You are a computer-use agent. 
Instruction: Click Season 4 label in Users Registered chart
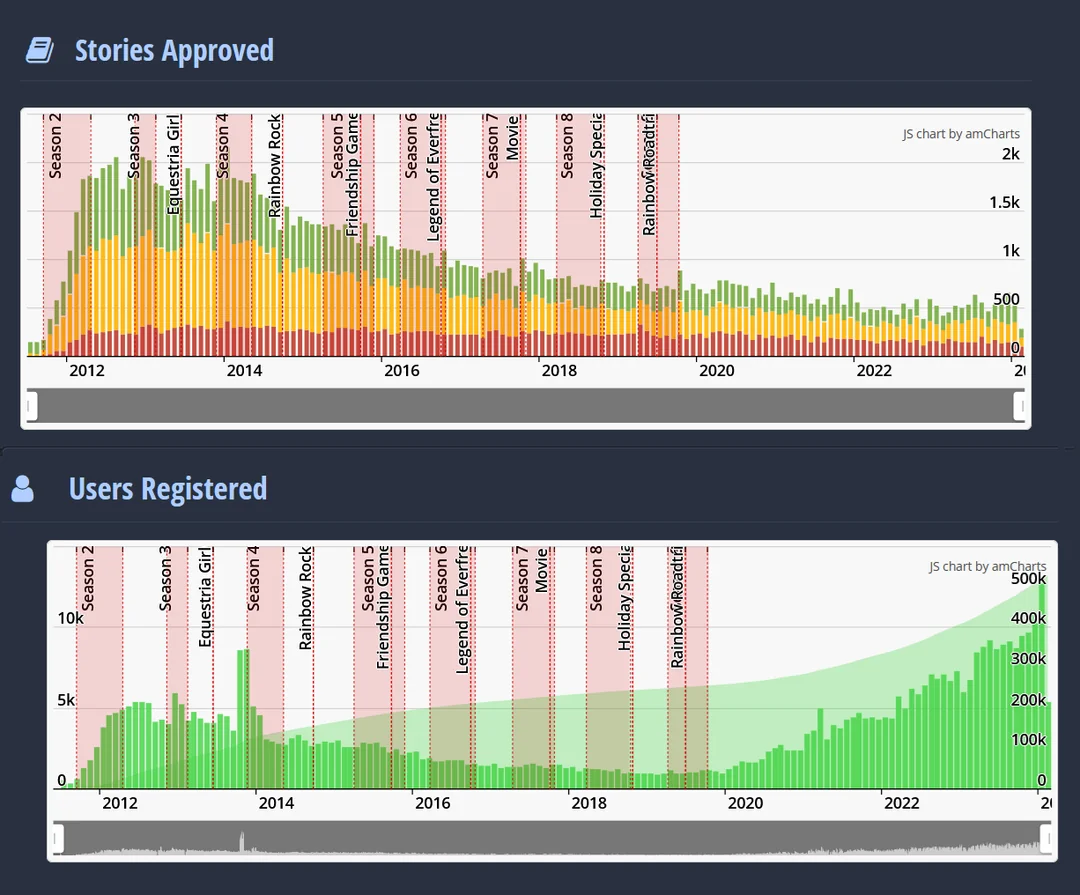(x=254, y=579)
